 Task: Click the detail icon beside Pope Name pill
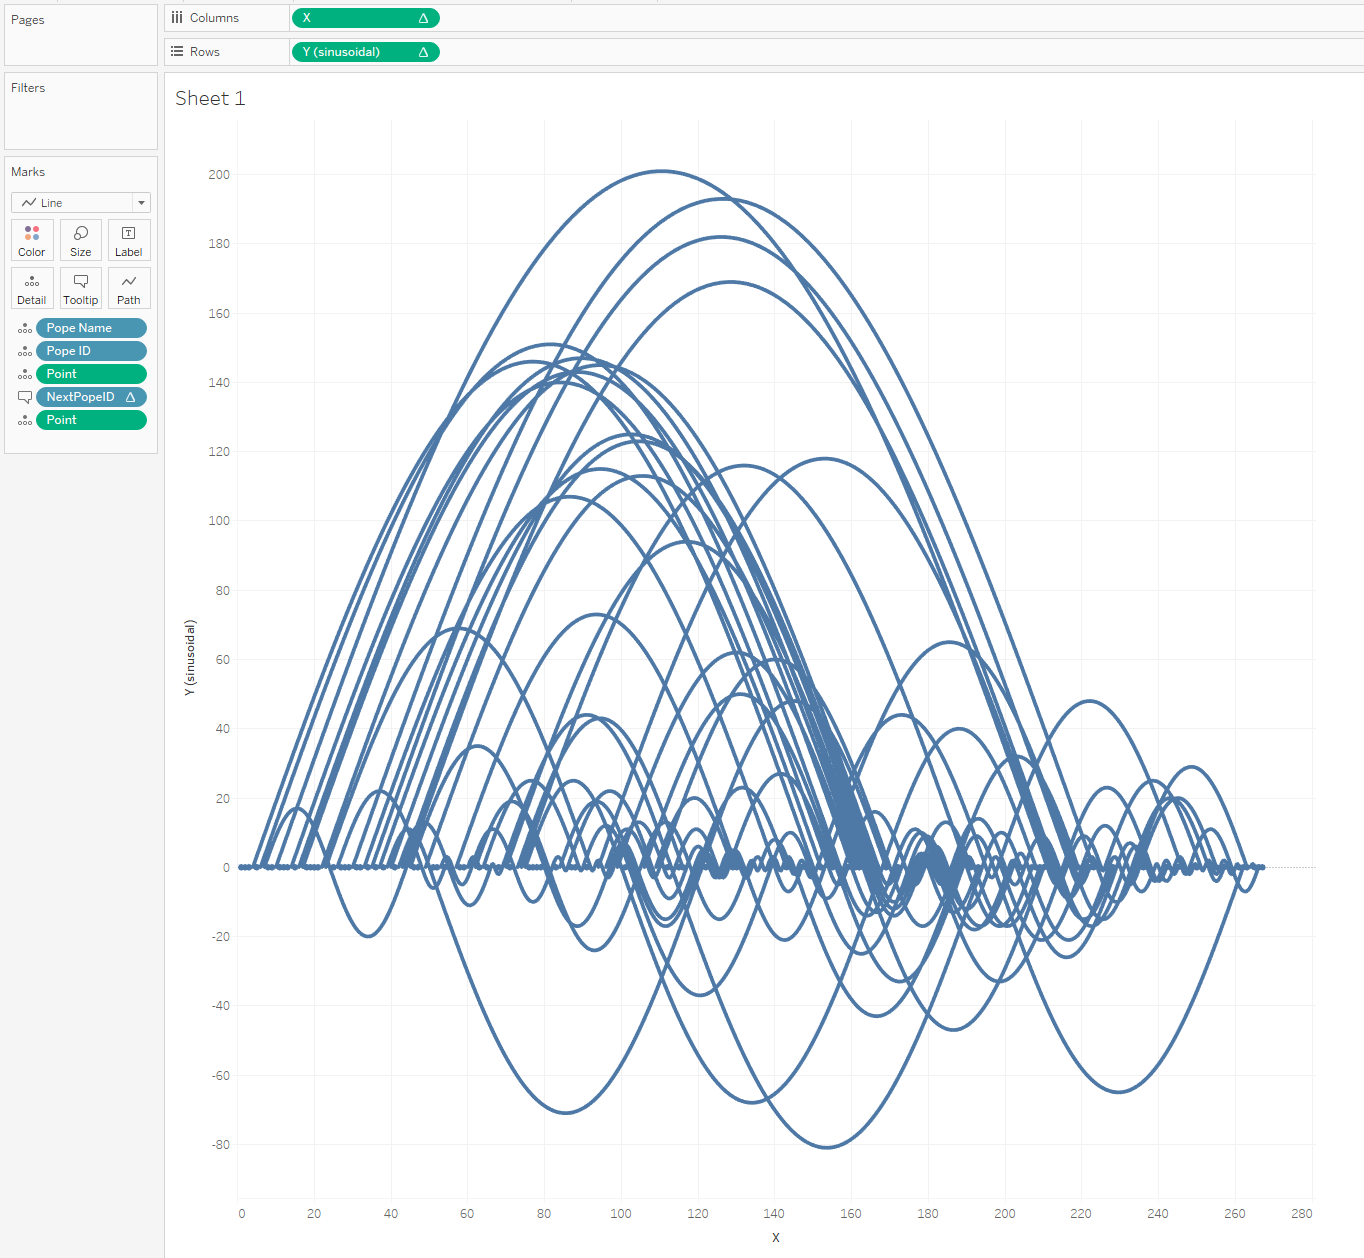[x=25, y=328]
